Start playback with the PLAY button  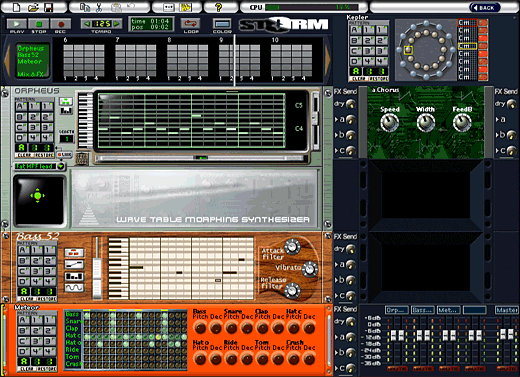16,24
